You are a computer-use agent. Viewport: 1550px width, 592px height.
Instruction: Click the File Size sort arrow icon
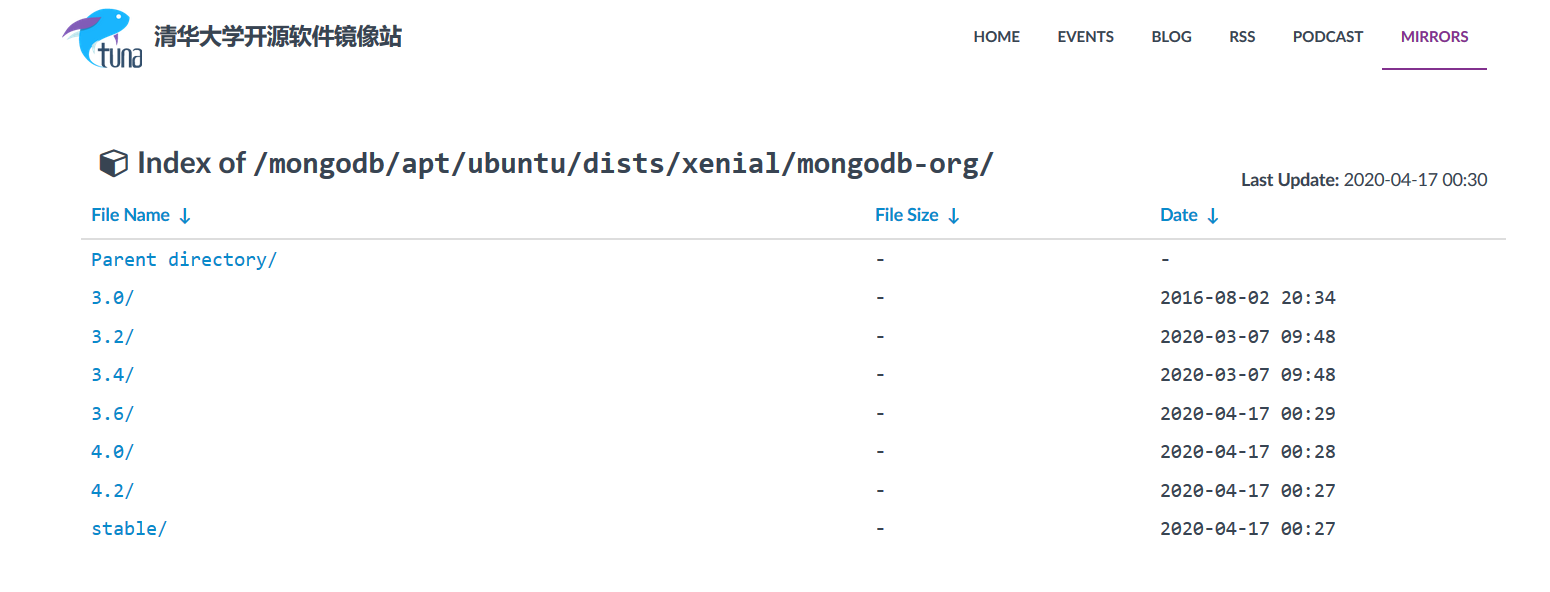click(953, 215)
